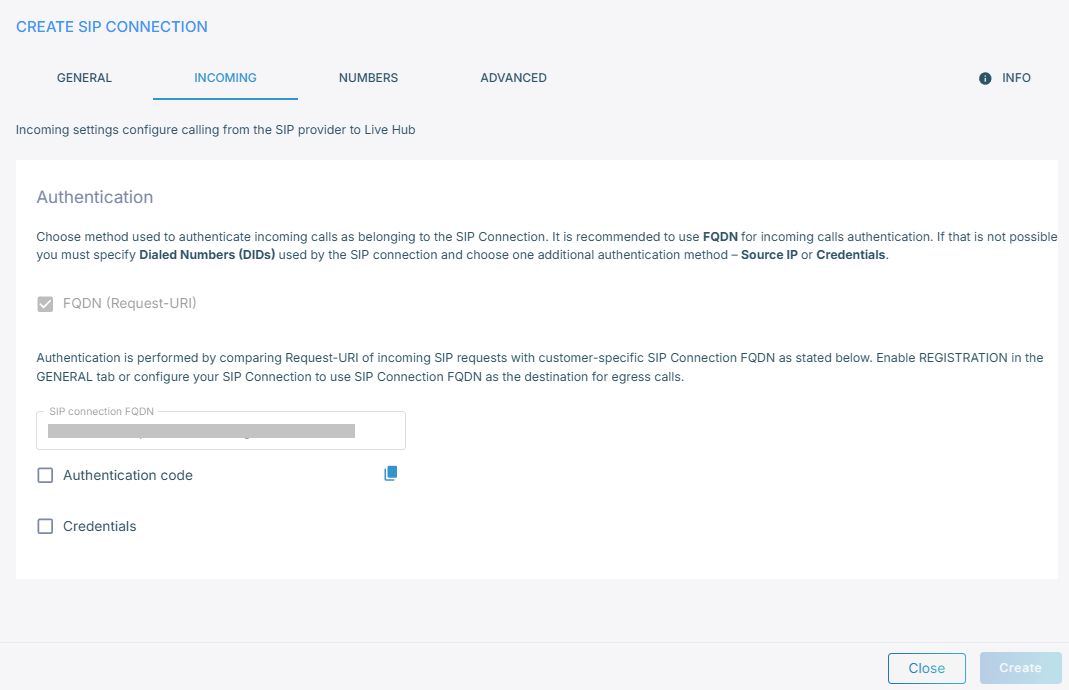
Task: Select the INCOMING tab
Action: (x=225, y=78)
